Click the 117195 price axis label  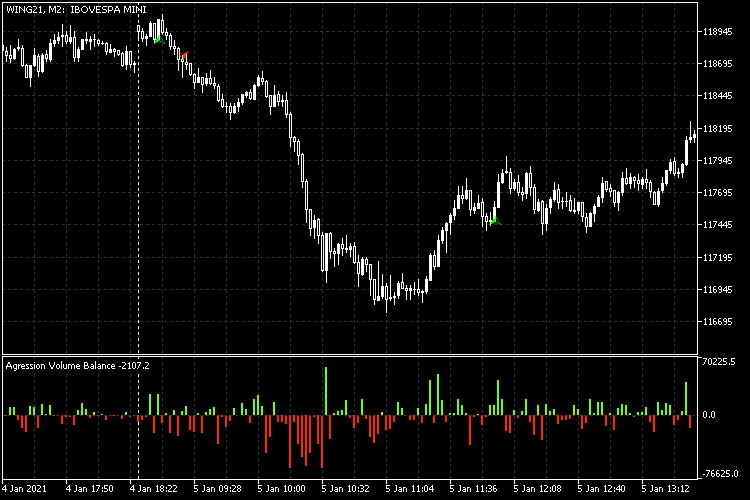point(717,258)
